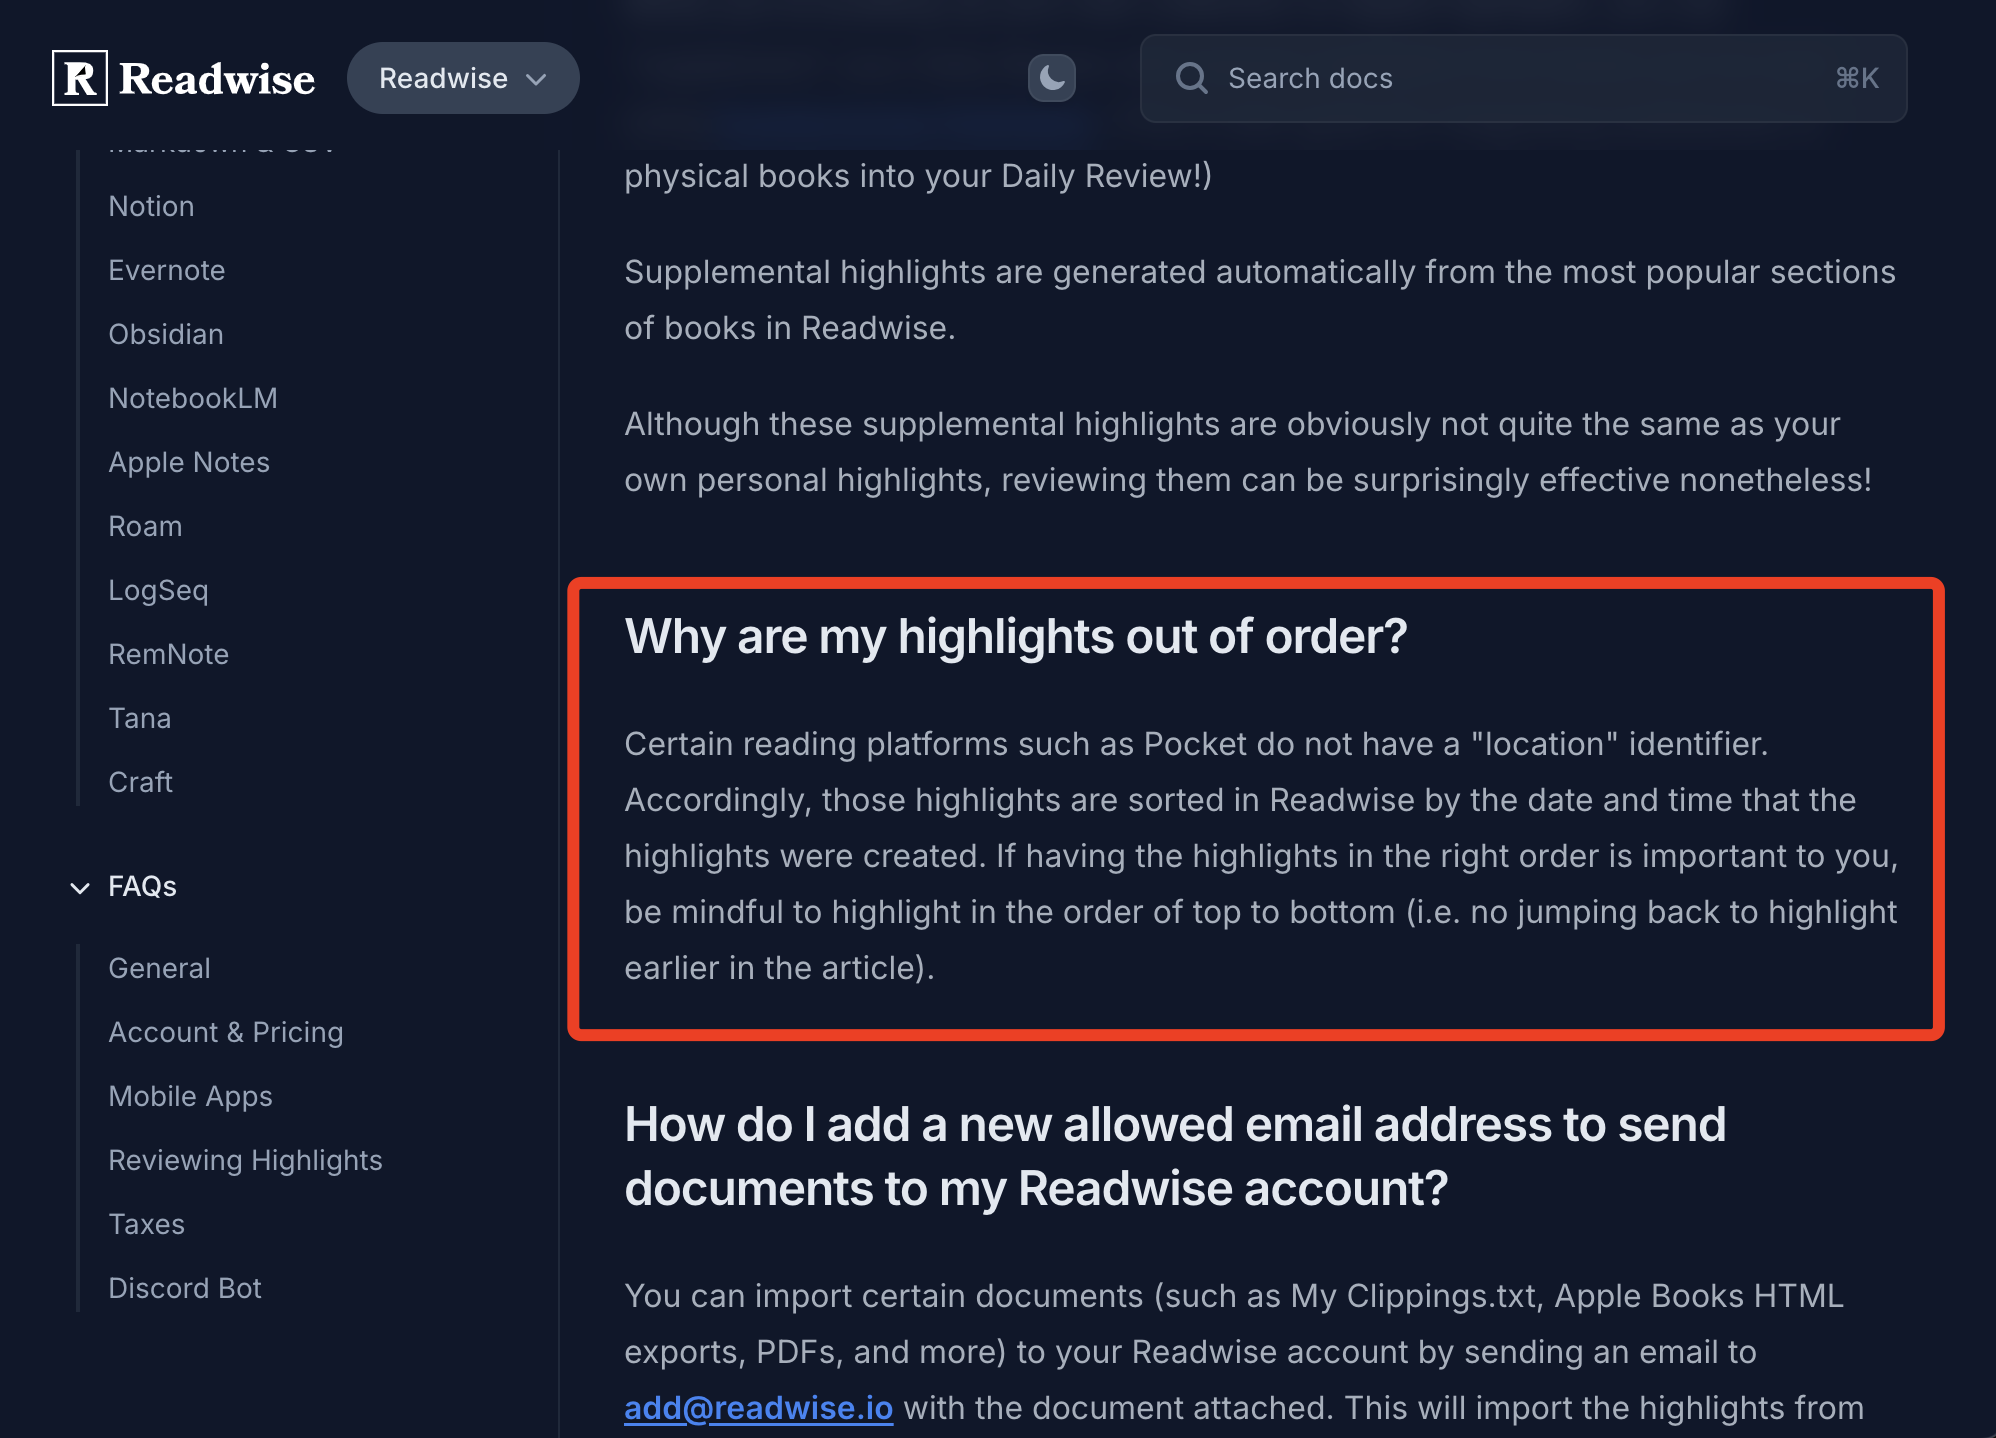Open the Discord Bot FAQ page
1996x1438 pixels.
tap(184, 1288)
